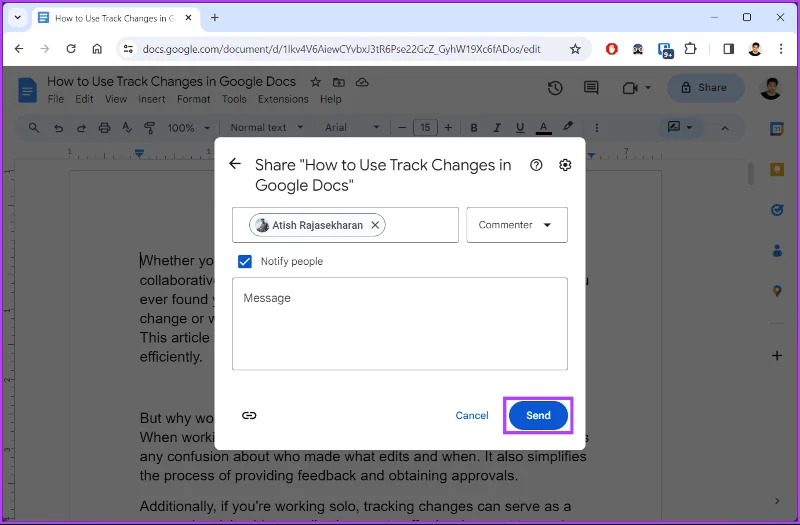The width and height of the screenshot is (800, 525).
Task: Open the View menu
Action: coord(116,99)
